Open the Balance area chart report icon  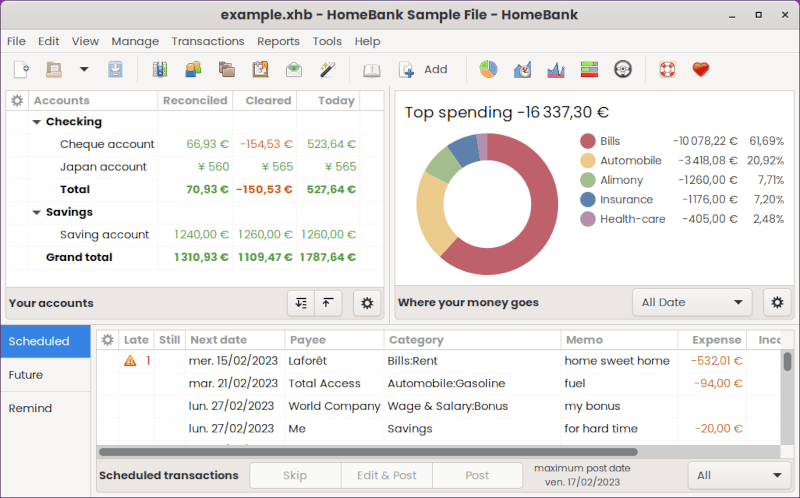(x=556, y=69)
